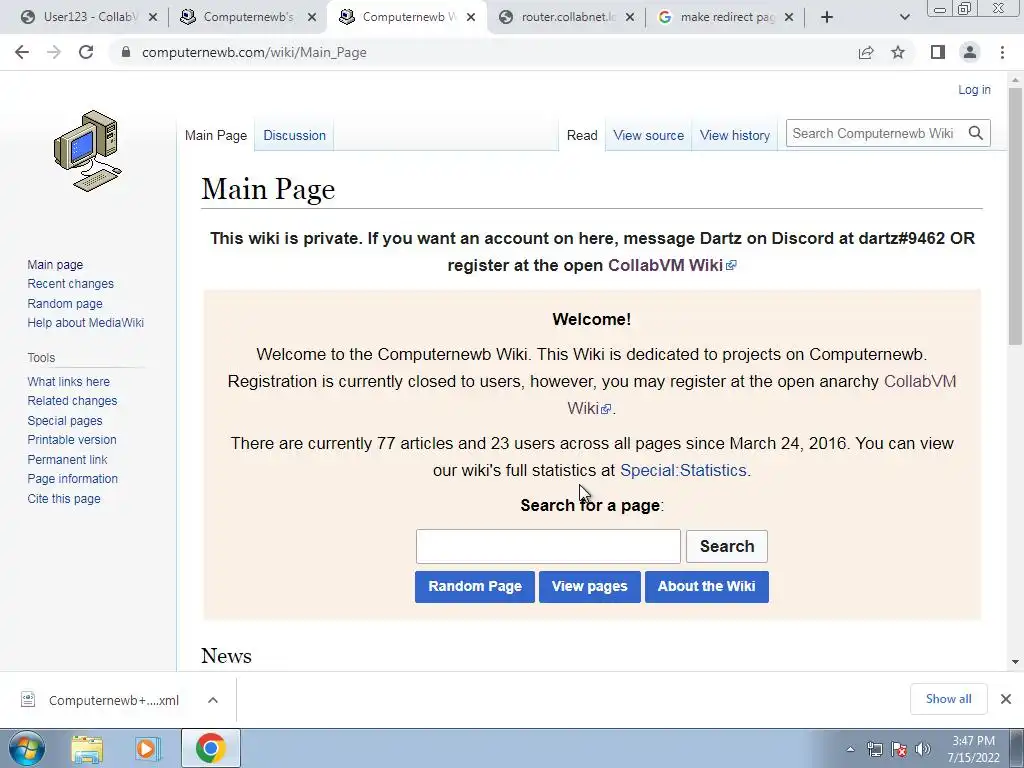Close the active Computernewb Wiki tab

pyautogui.click(x=471, y=17)
